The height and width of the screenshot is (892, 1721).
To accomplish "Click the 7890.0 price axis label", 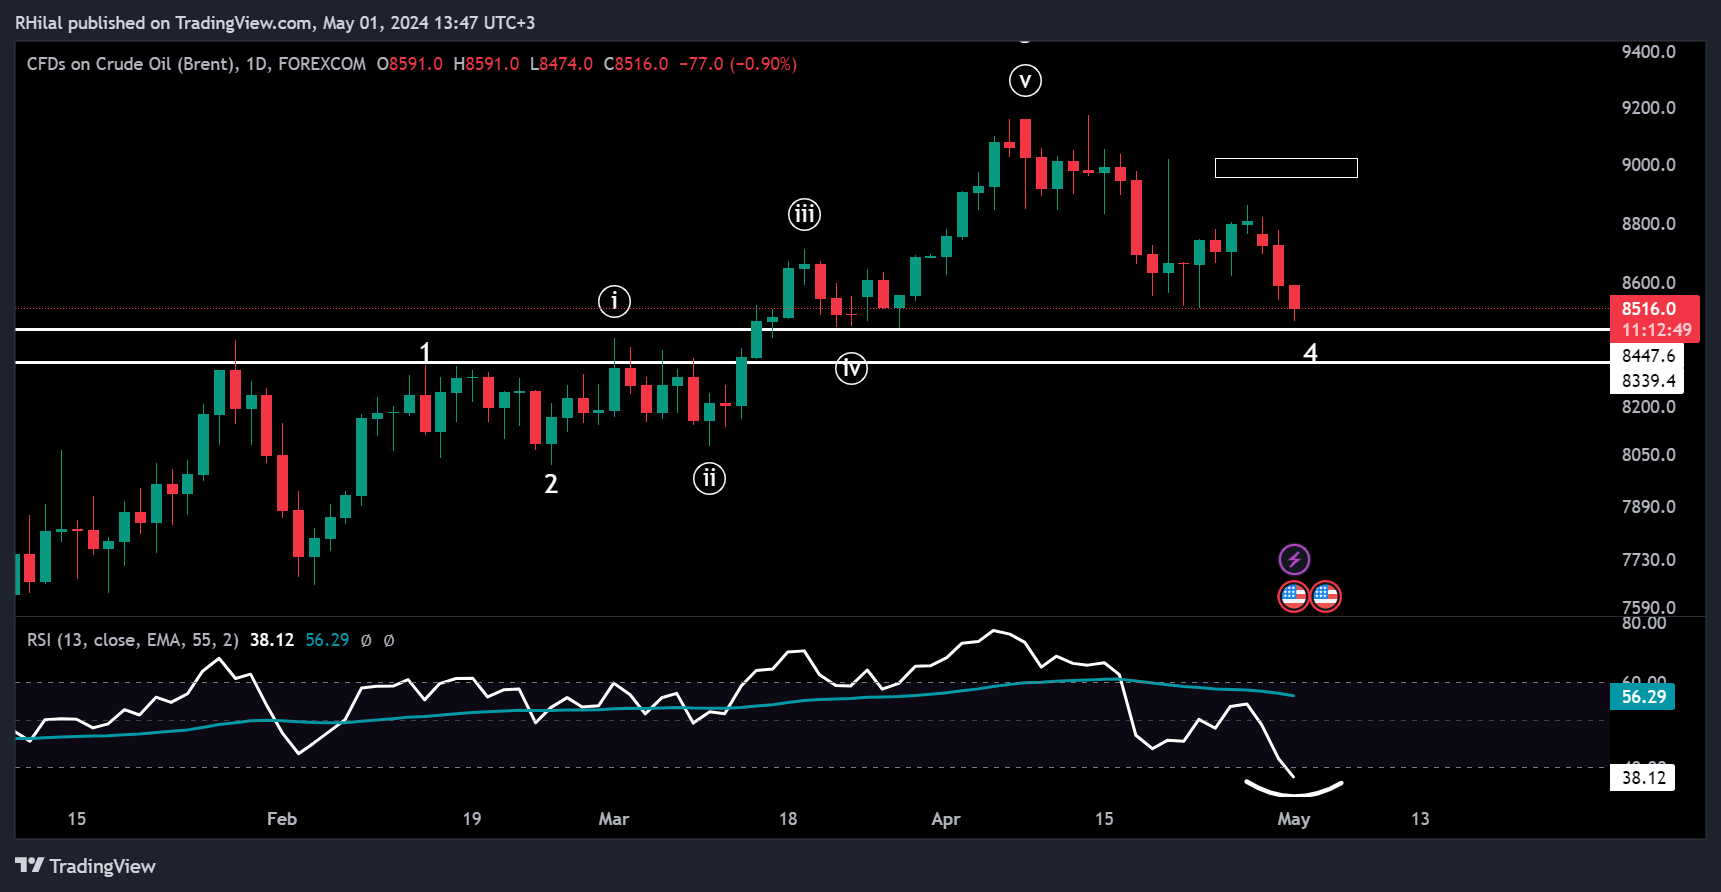I will (x=1648, y=507).
